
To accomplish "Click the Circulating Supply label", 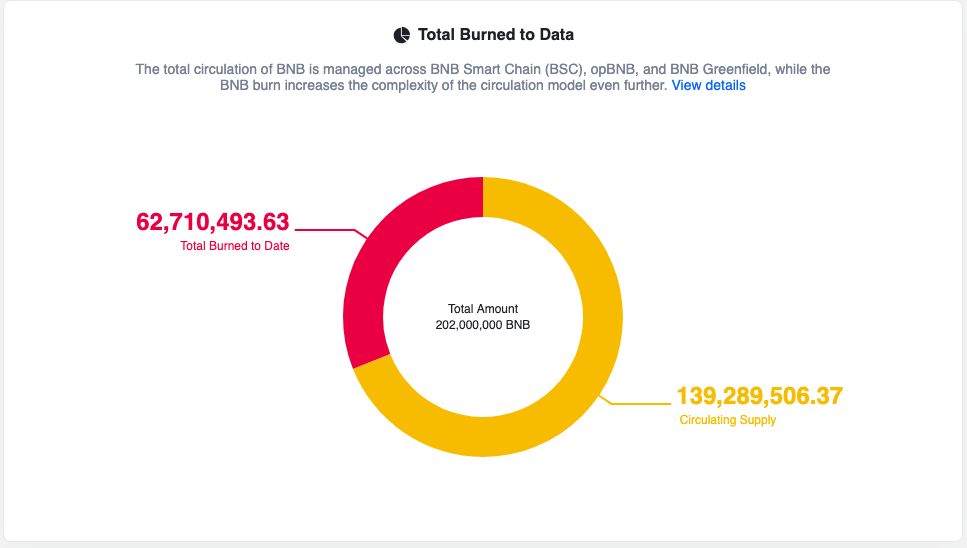I will (728, 420).
